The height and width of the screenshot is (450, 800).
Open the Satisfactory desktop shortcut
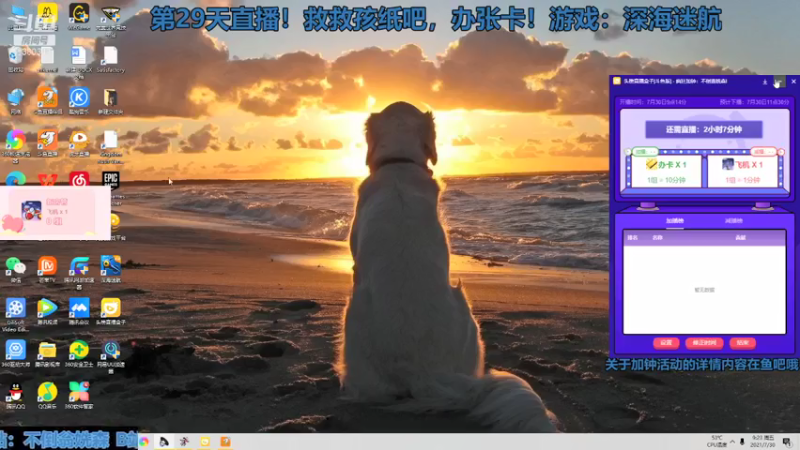tap(110, 56)
